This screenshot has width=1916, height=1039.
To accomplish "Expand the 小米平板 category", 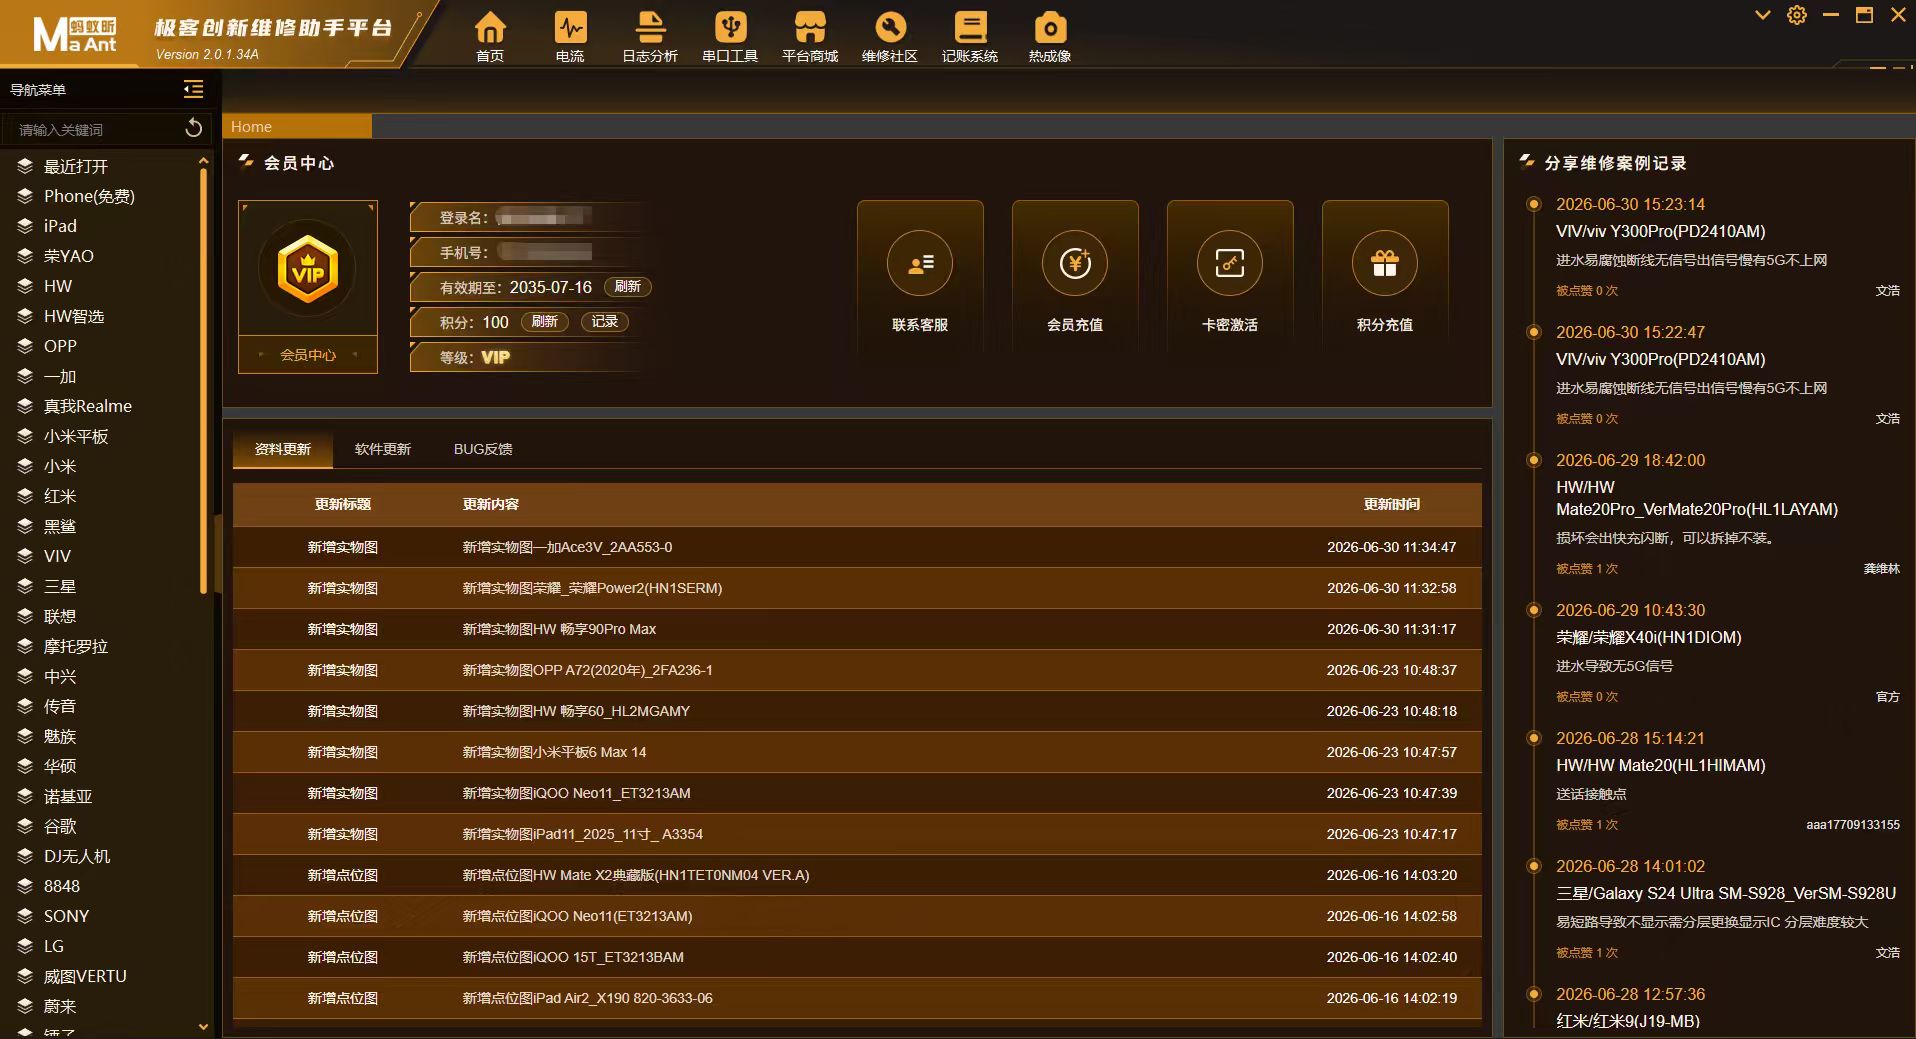I will (75, 436).
